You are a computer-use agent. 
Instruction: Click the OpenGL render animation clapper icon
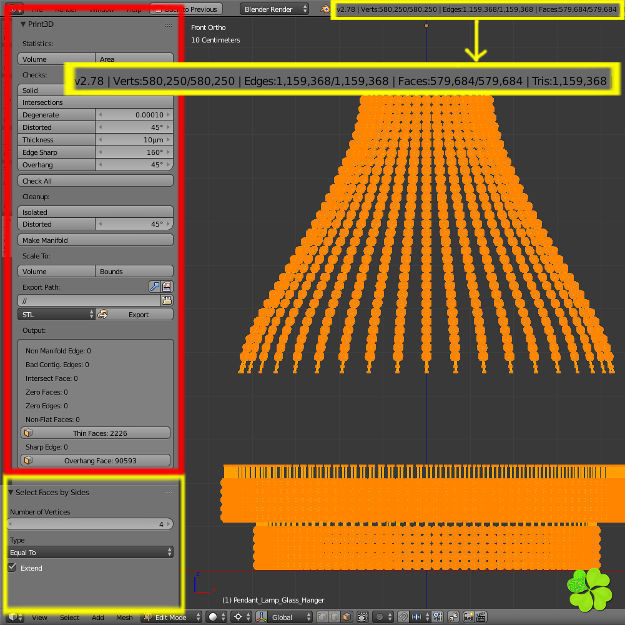[x=481, y=617]
